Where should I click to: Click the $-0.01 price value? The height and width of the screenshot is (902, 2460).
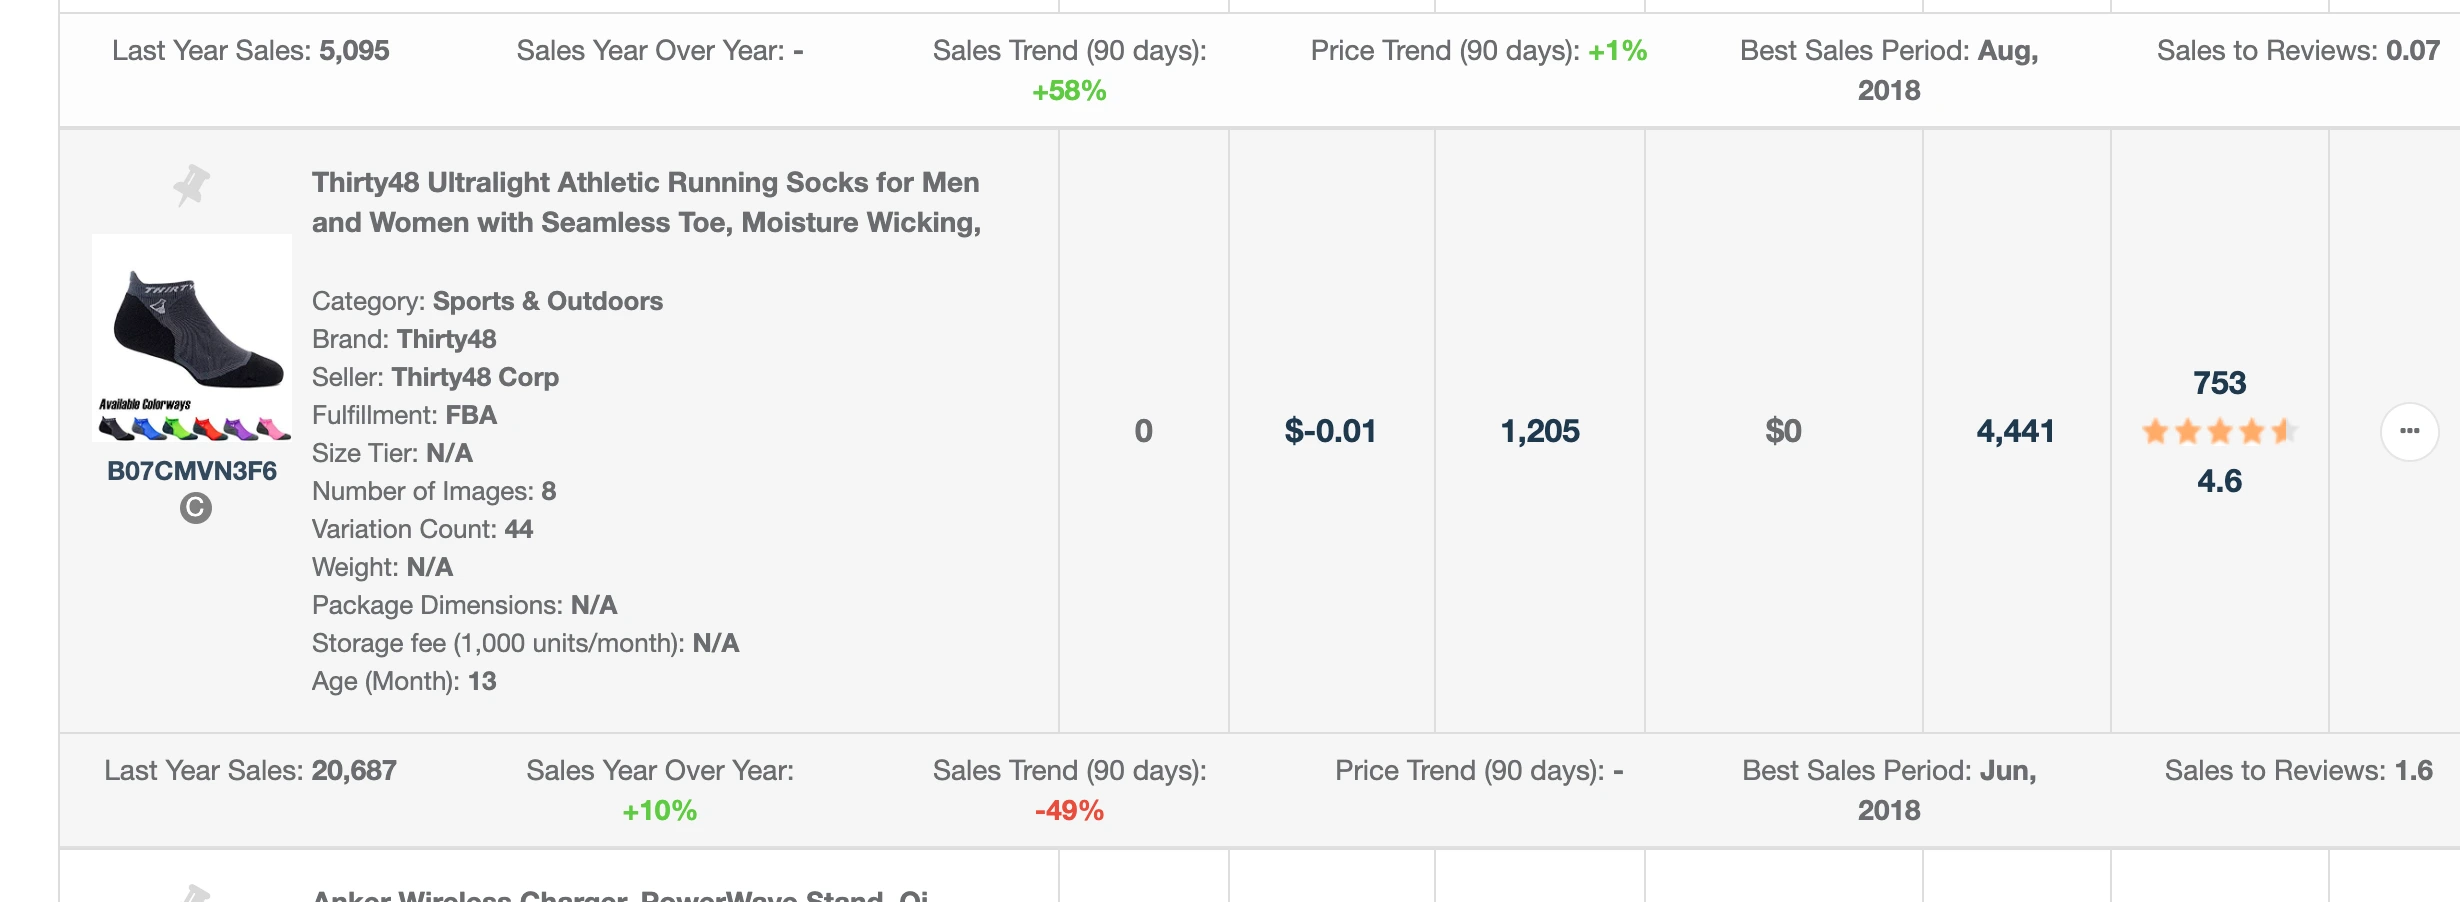pos(1330,431)
